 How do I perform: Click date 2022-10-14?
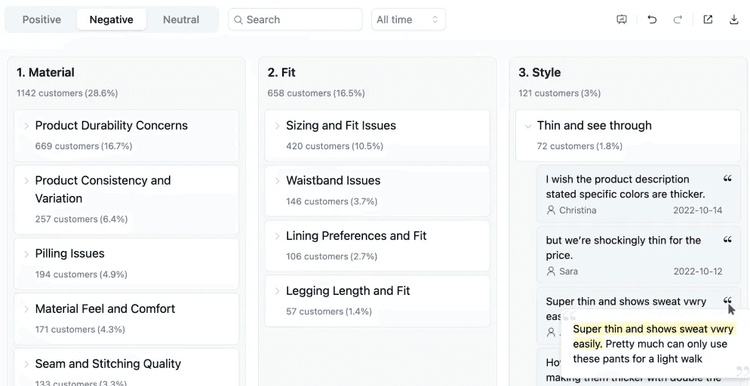(x=698, y=210)
